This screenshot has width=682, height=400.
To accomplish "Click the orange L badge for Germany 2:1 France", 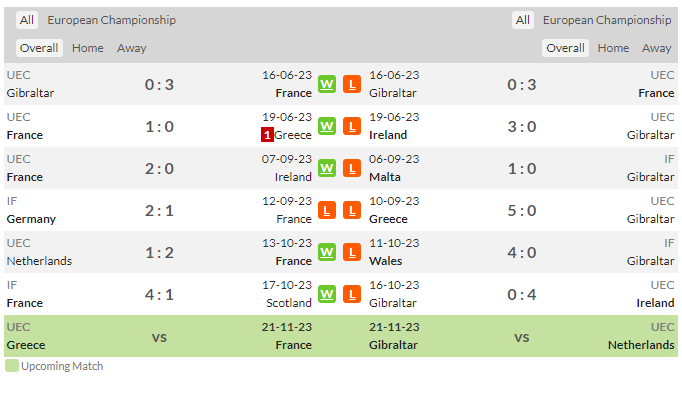I will point(327,210).
